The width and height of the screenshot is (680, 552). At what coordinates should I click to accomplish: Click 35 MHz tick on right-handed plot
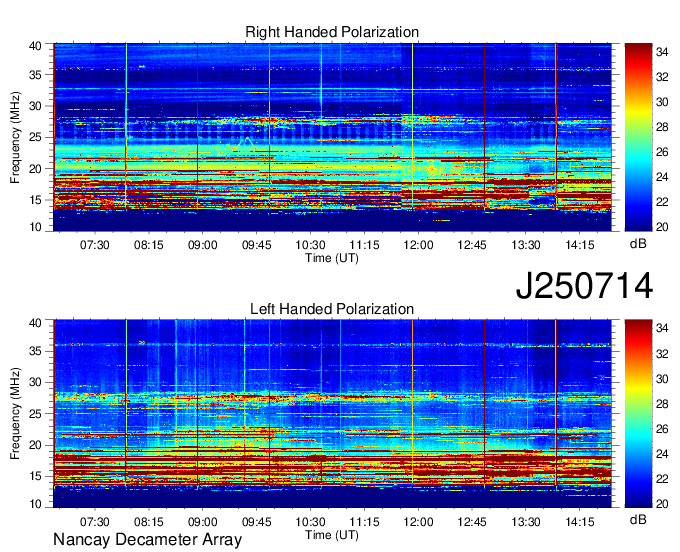[35, 75]
